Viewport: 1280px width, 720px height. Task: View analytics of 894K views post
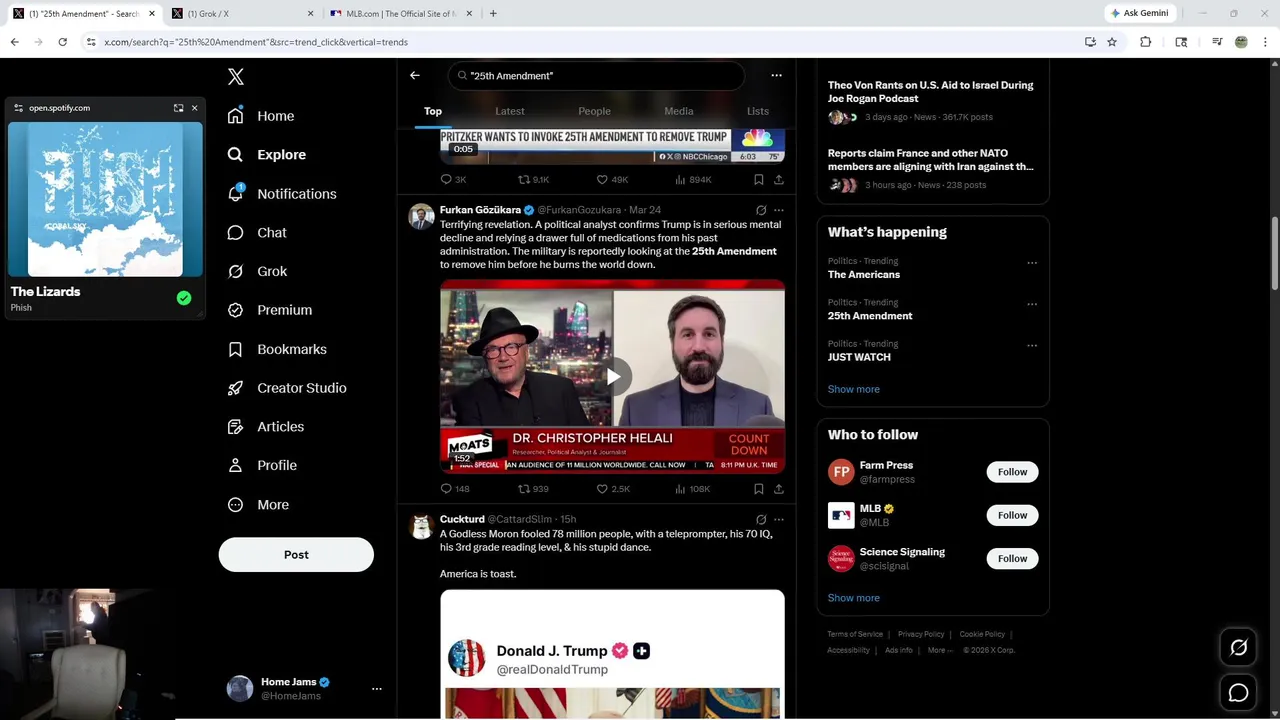693,180
